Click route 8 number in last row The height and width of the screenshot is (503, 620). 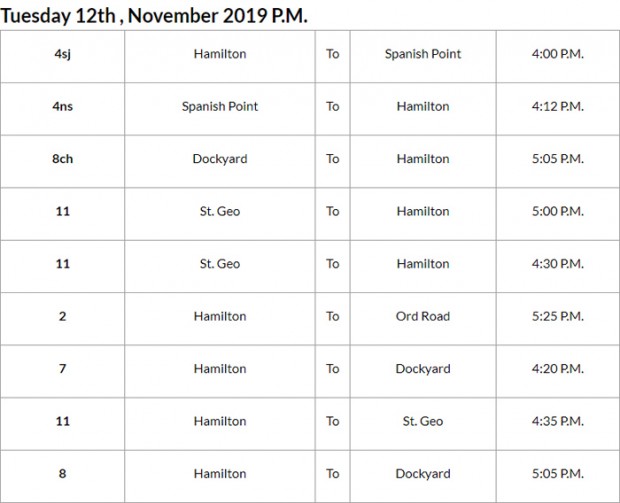tap(62, 474)
